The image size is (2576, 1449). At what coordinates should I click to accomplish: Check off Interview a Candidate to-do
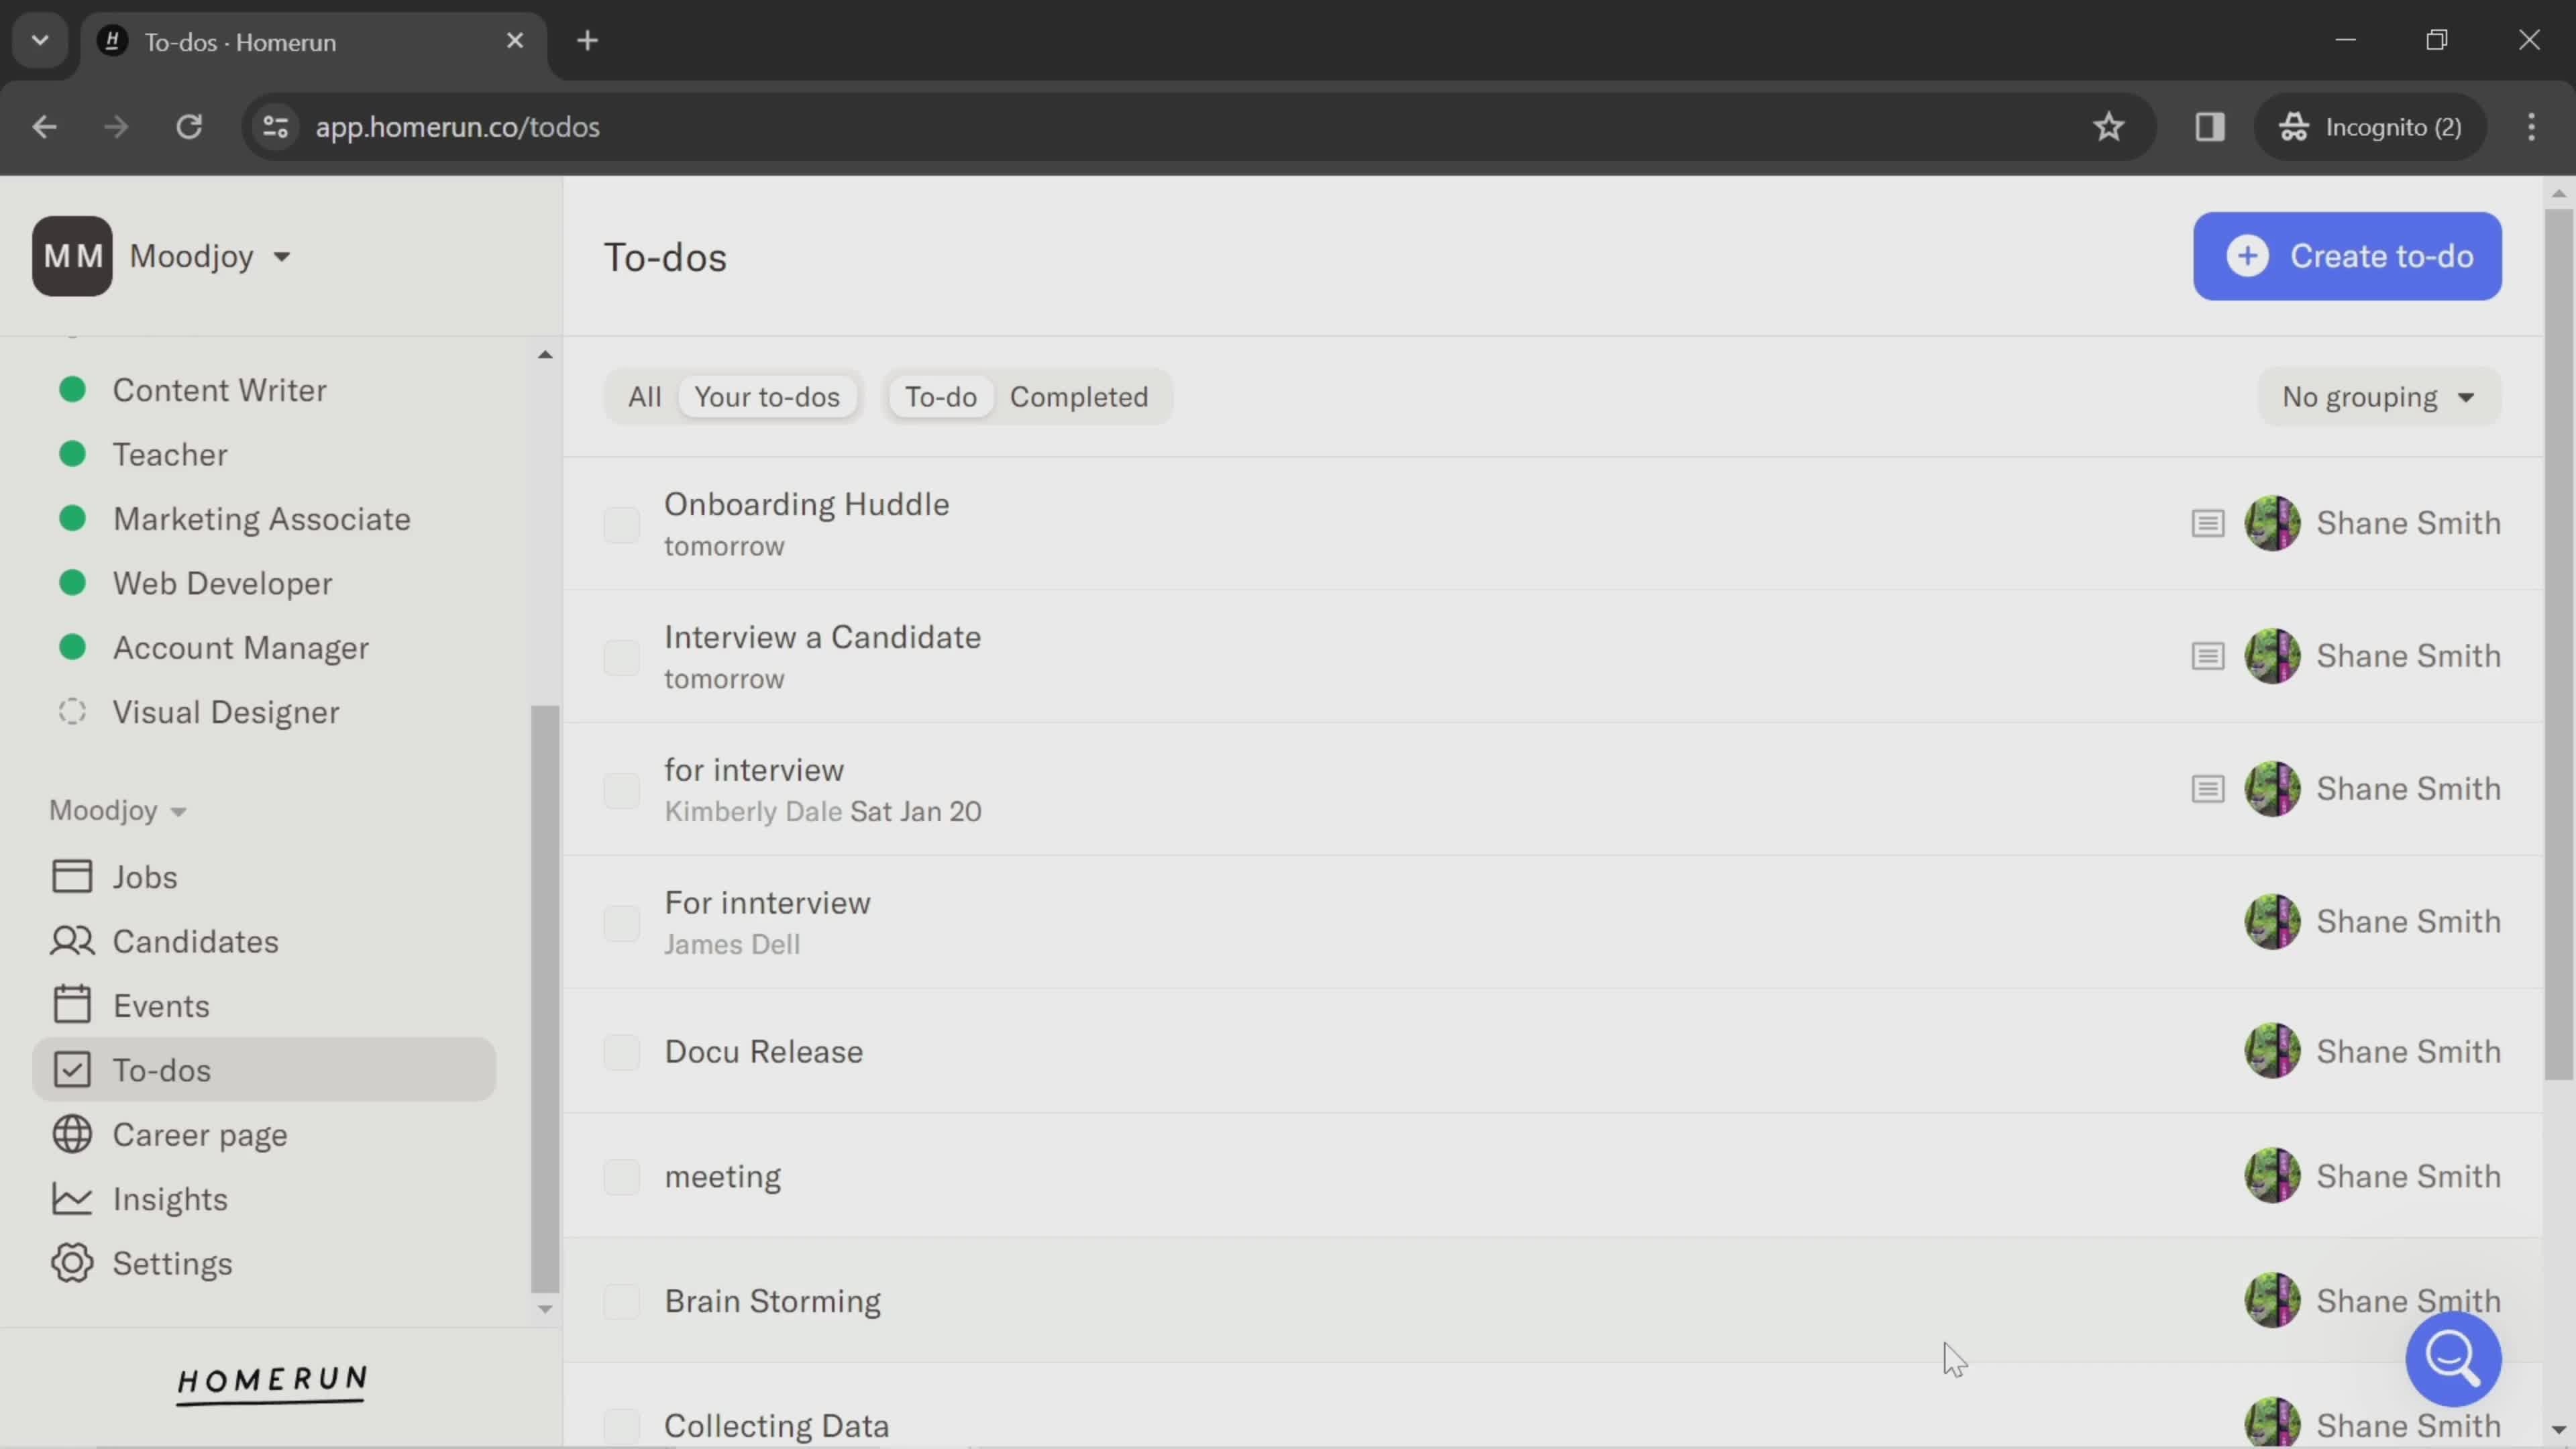(x=621, y=657)
